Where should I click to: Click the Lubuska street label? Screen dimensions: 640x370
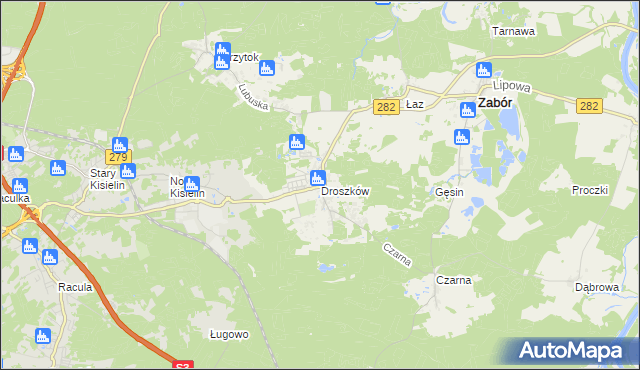pyautogui.click(x=253, y=97)
